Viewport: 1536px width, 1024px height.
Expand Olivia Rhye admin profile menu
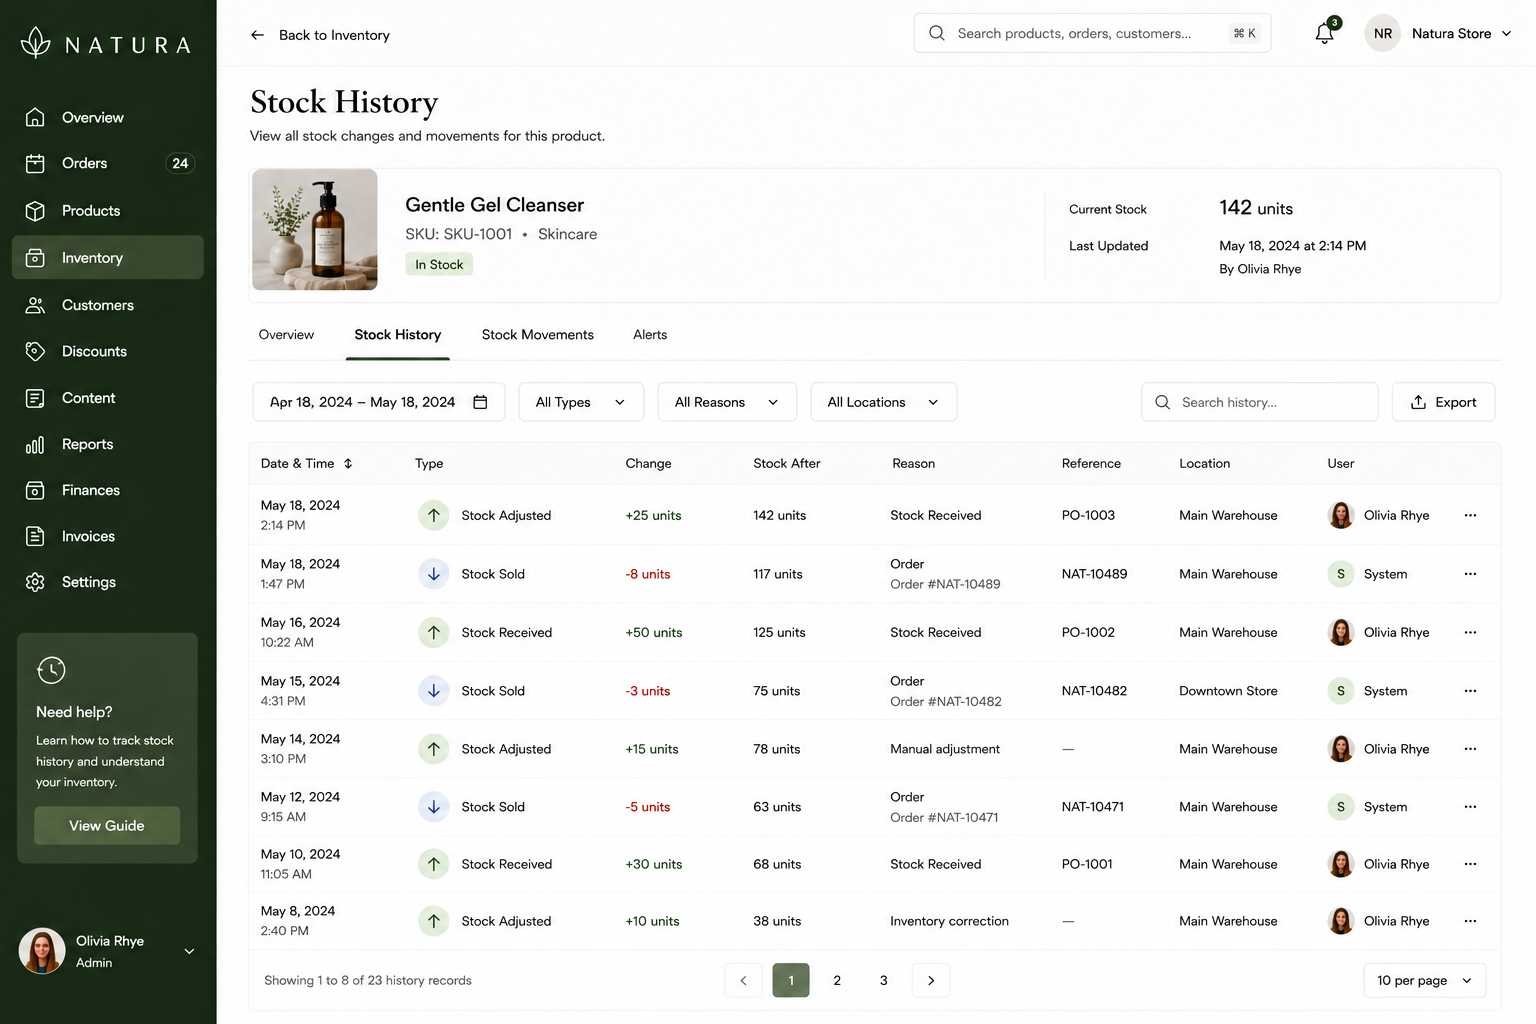click(x=107, y=951)
